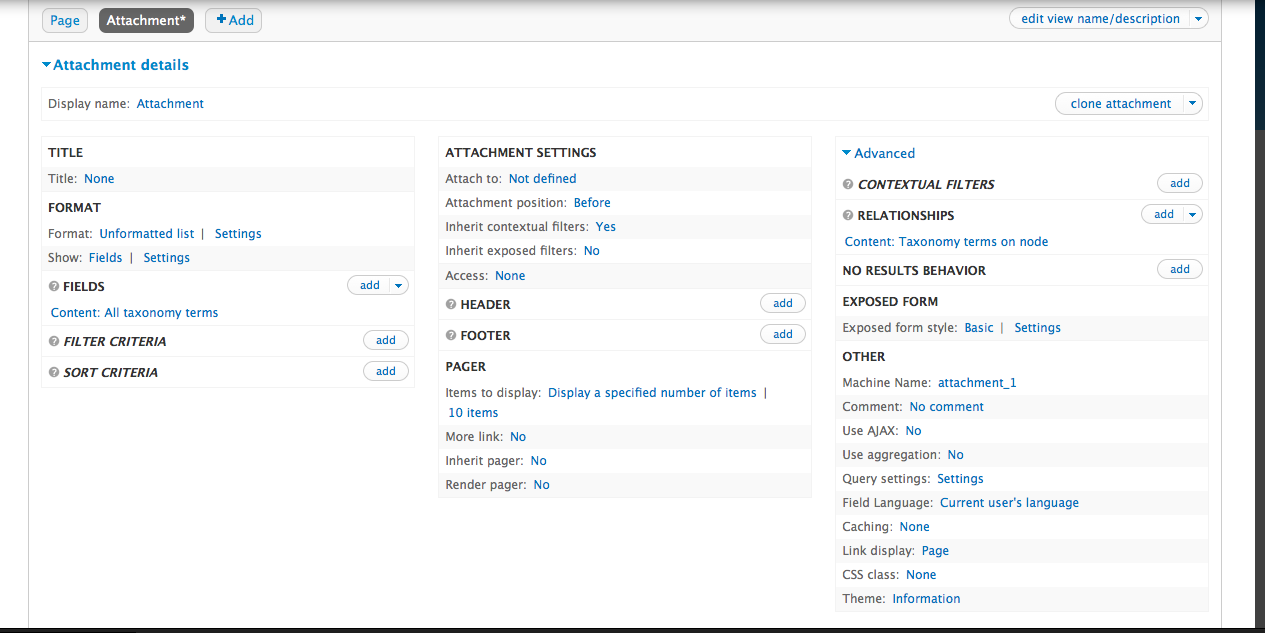Click help icon beside Sort Criteria
1265x633 pixels.
coord(53,373)
